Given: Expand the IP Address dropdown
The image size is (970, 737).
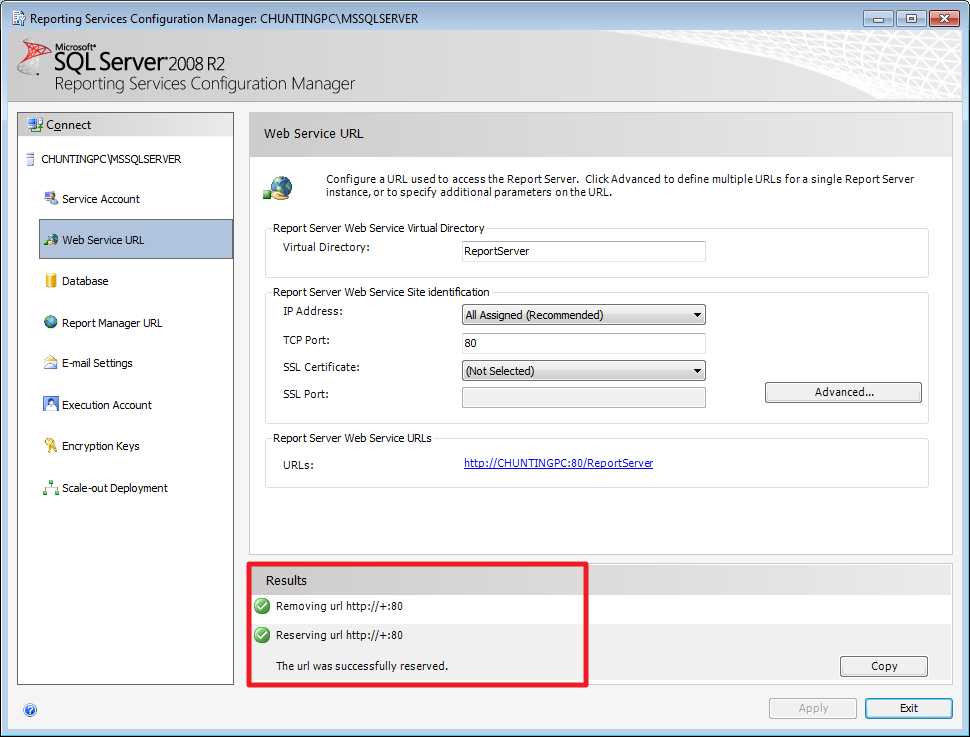Looking at the screenshot, I should click(x=583, y=315).
